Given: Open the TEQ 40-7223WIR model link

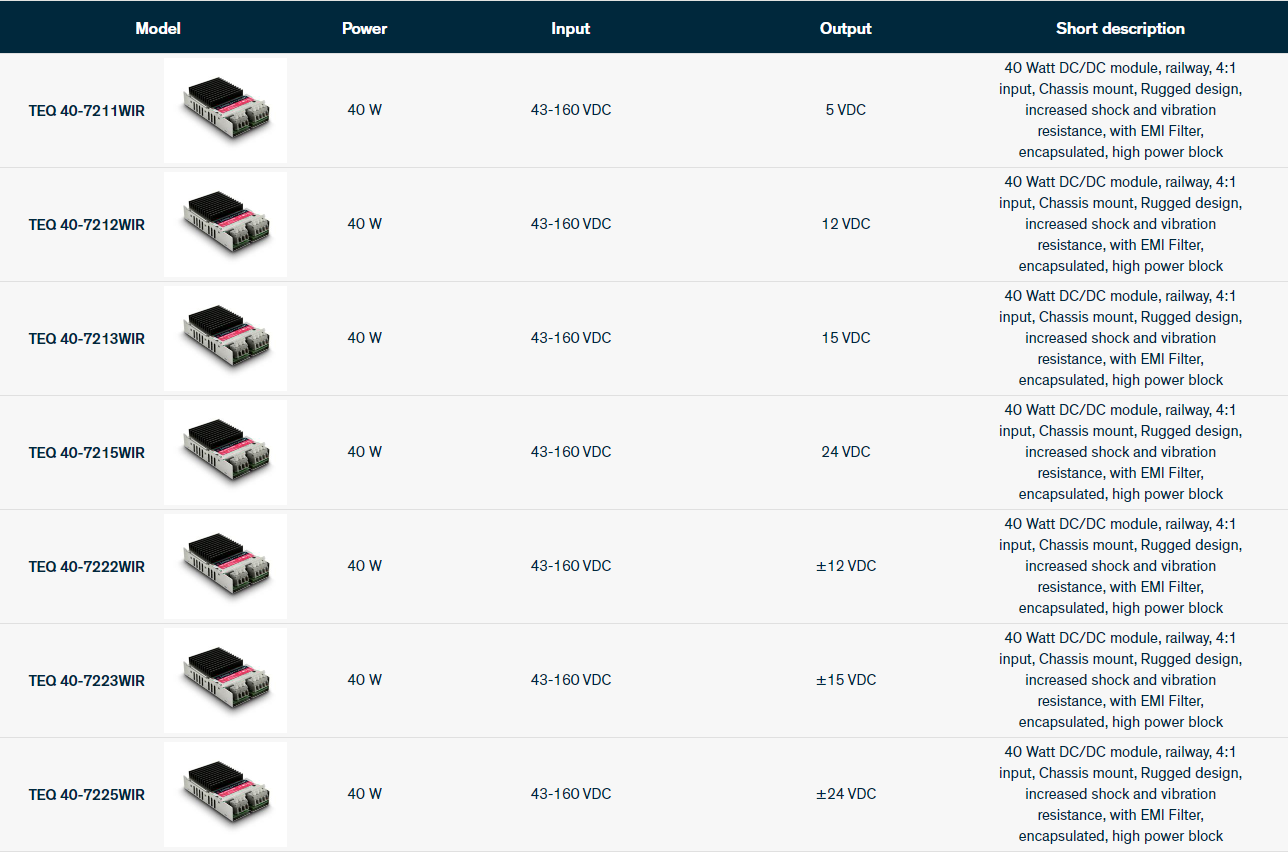Looking at the screenshot, I should point(87,681).
